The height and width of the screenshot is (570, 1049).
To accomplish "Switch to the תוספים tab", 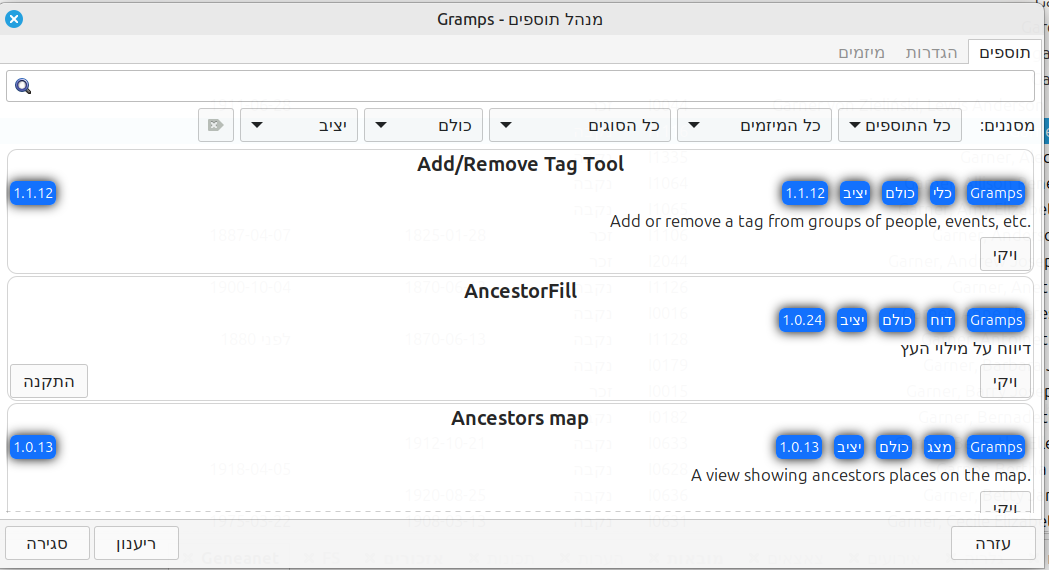I will [1004, 52].
